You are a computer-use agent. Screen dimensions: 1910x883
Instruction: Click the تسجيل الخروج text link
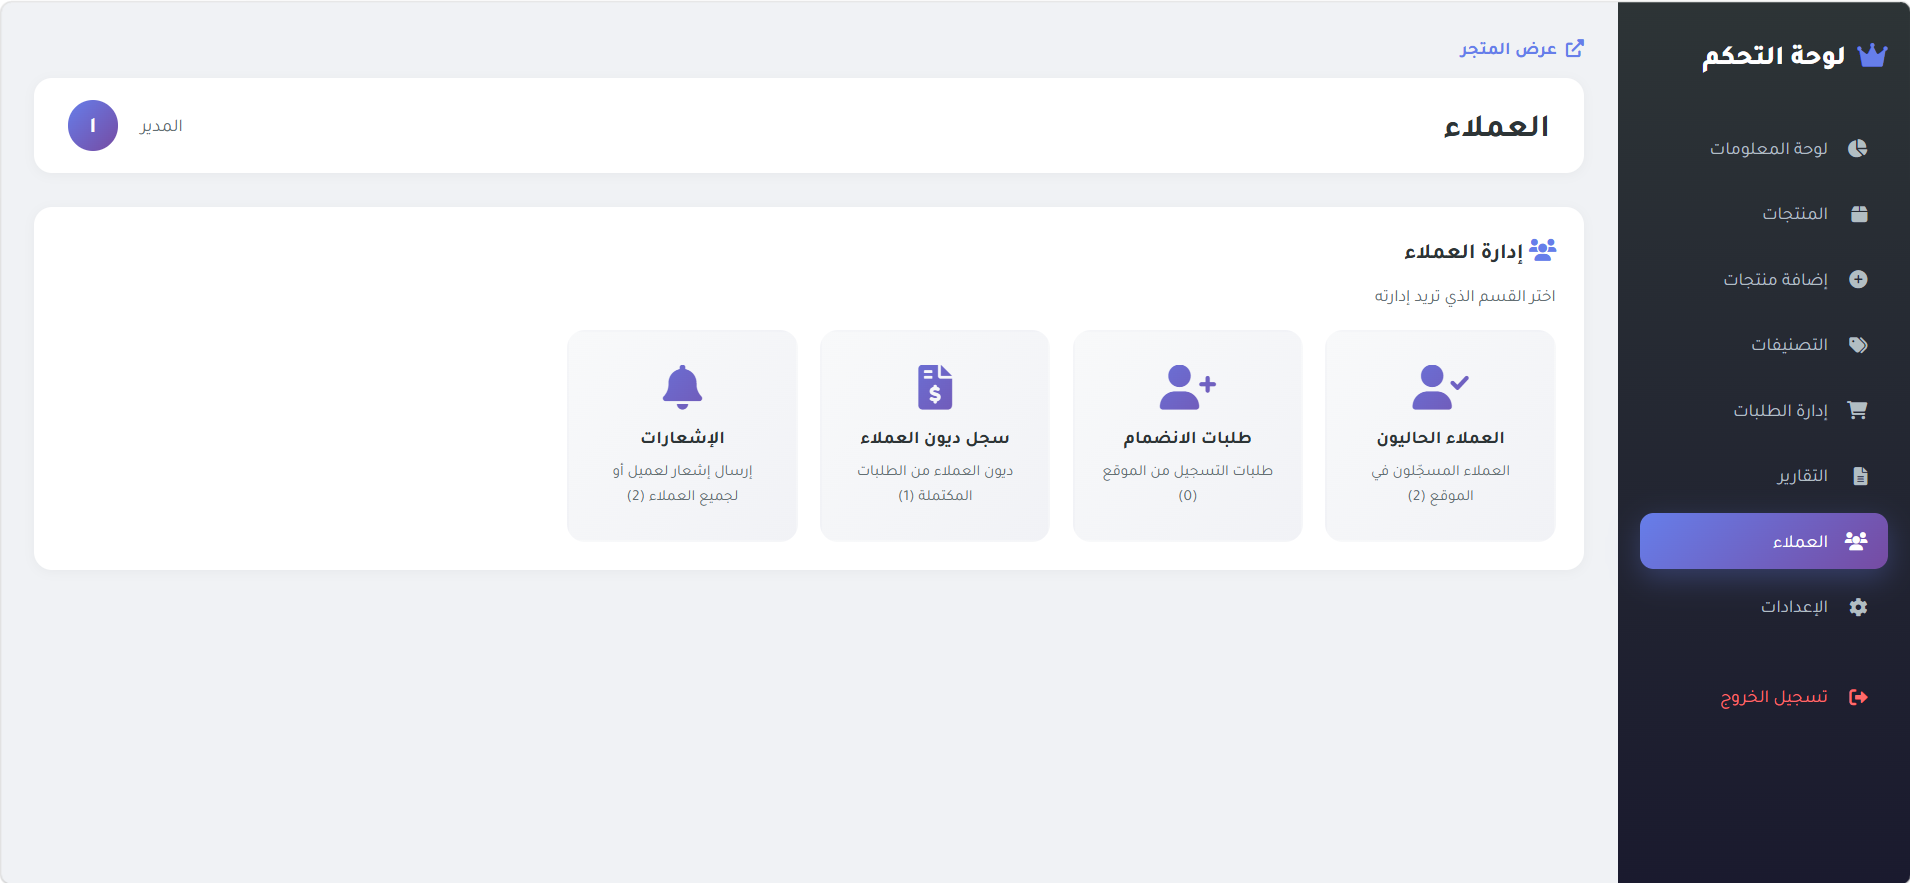click(x=1774, y=697)
